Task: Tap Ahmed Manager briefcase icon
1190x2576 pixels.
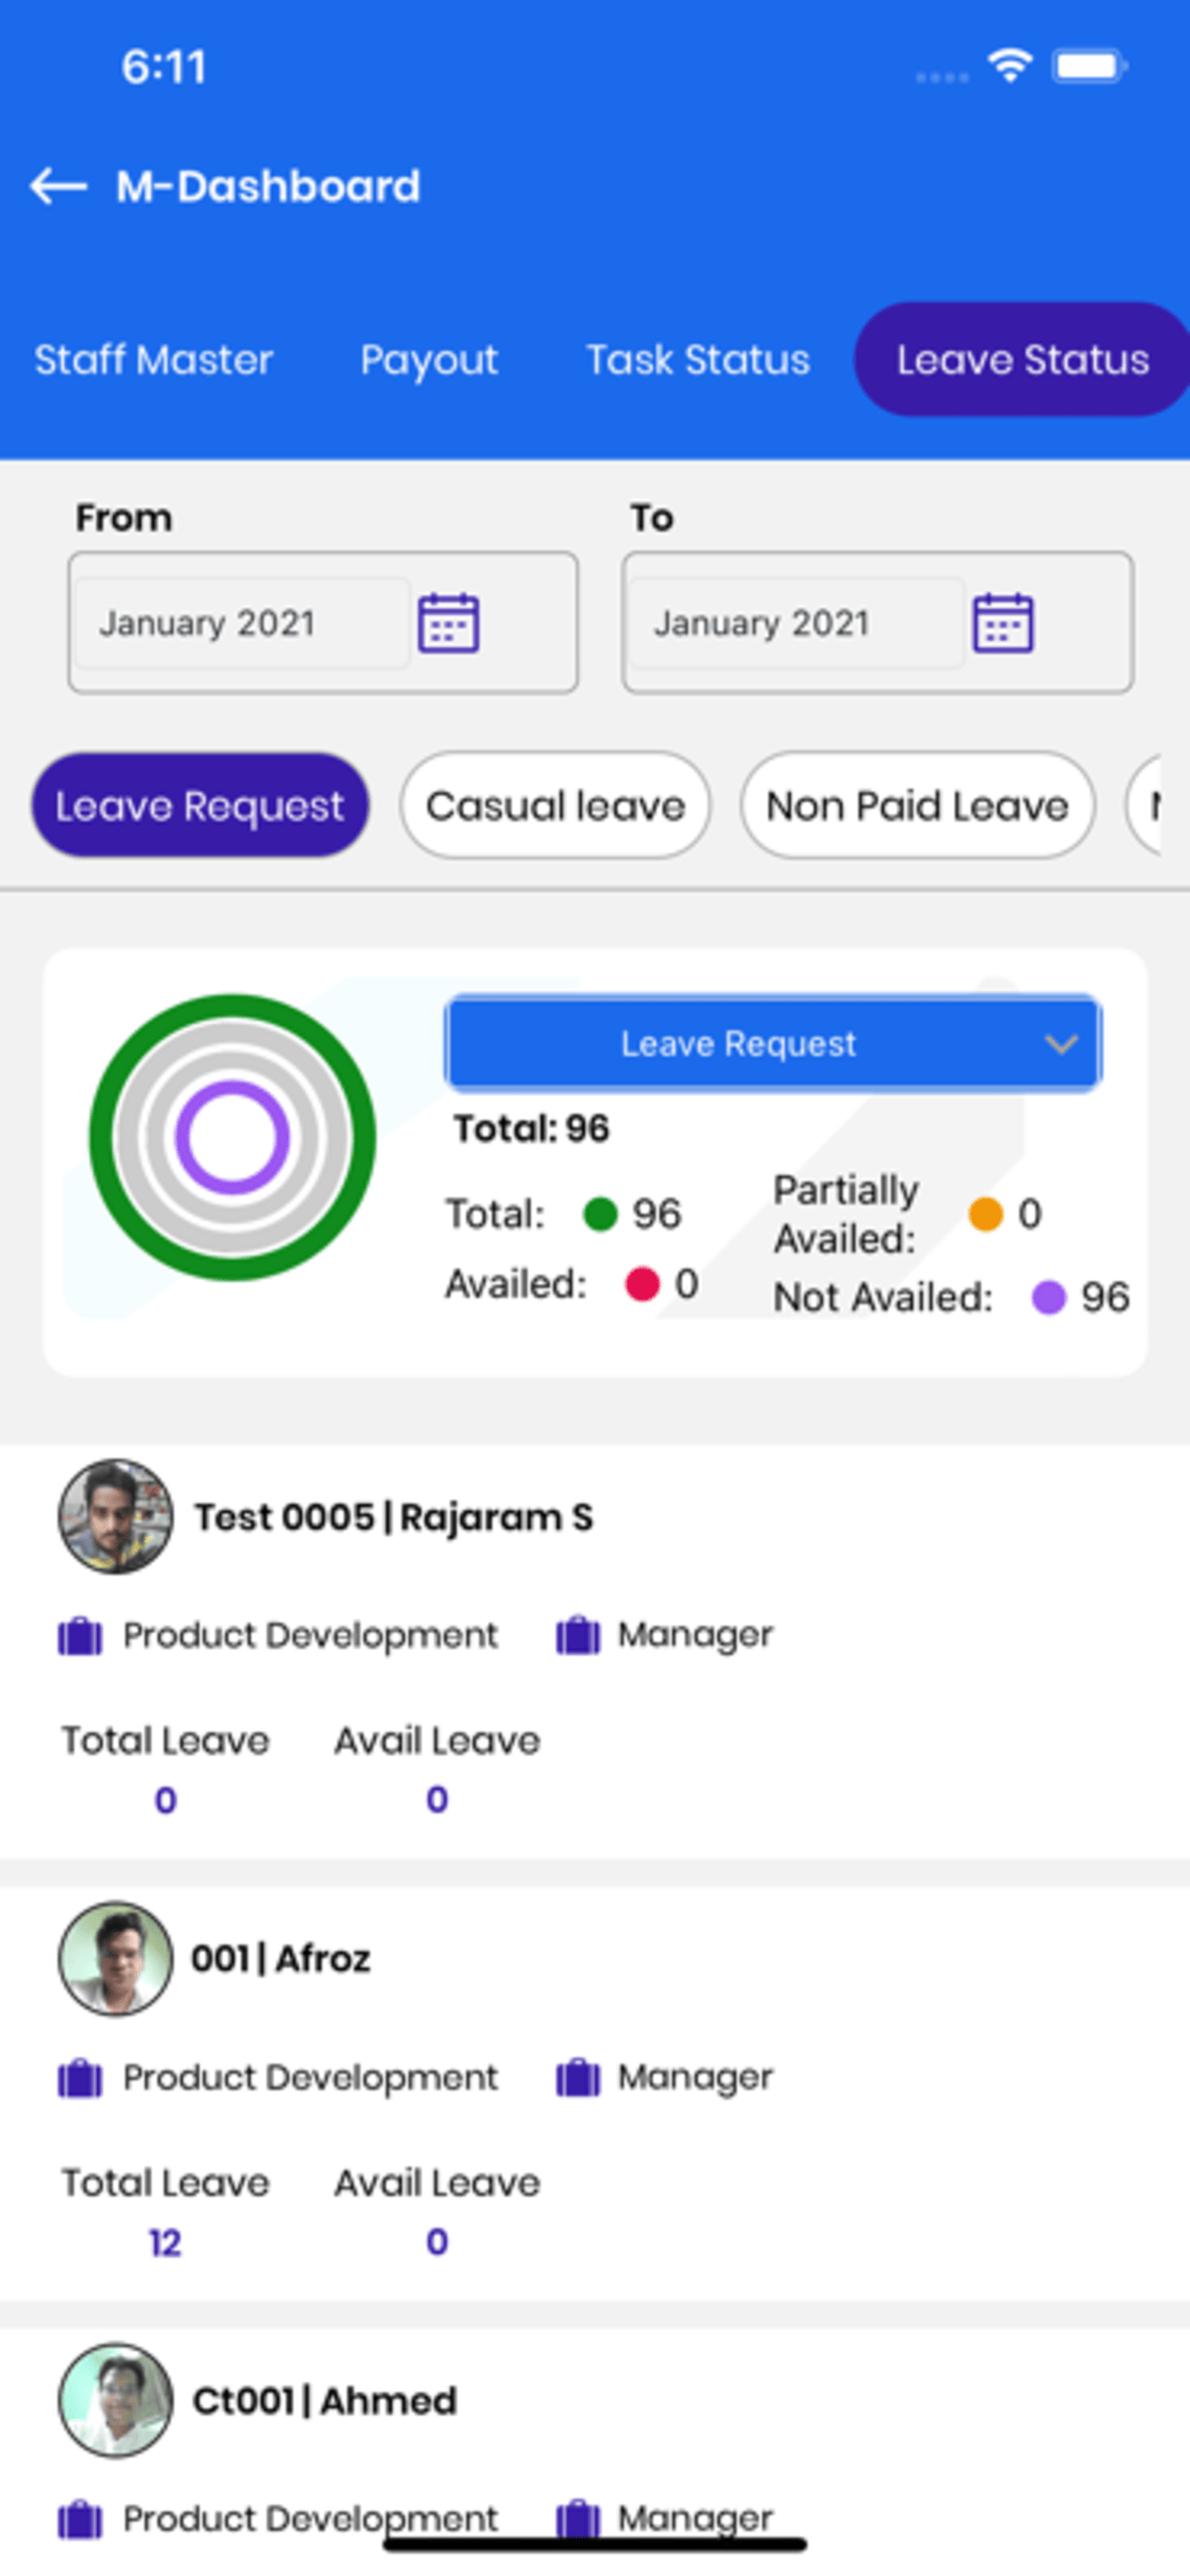Action: tap(578, 2519)
